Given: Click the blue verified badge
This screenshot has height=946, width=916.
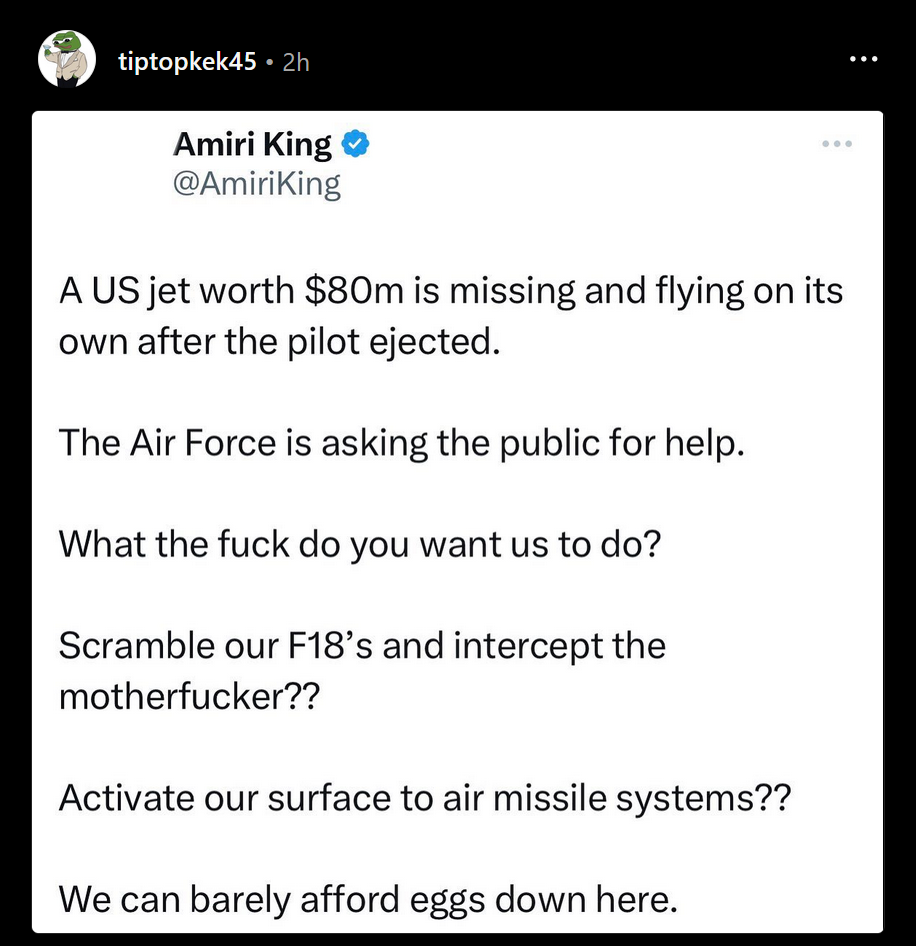Looking at the screenshot, I should tap(356, 146).
